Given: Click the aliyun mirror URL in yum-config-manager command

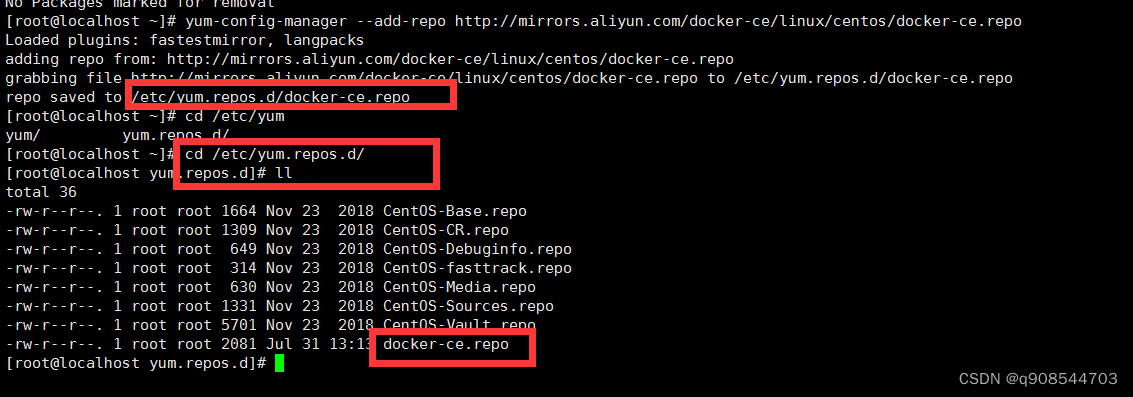Looking at the screenshot, I should [x=738, y=22].
